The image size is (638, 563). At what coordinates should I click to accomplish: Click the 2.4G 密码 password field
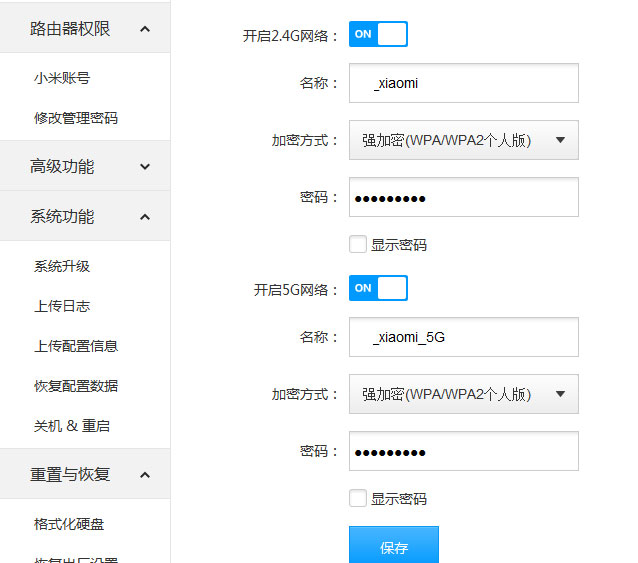point(464,197)
